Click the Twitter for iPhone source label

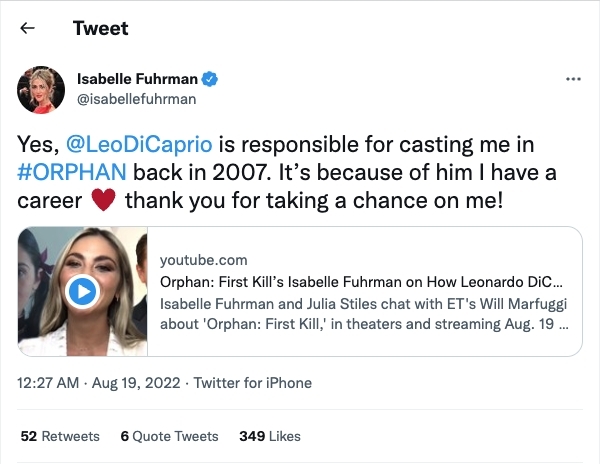pos(252,383)
